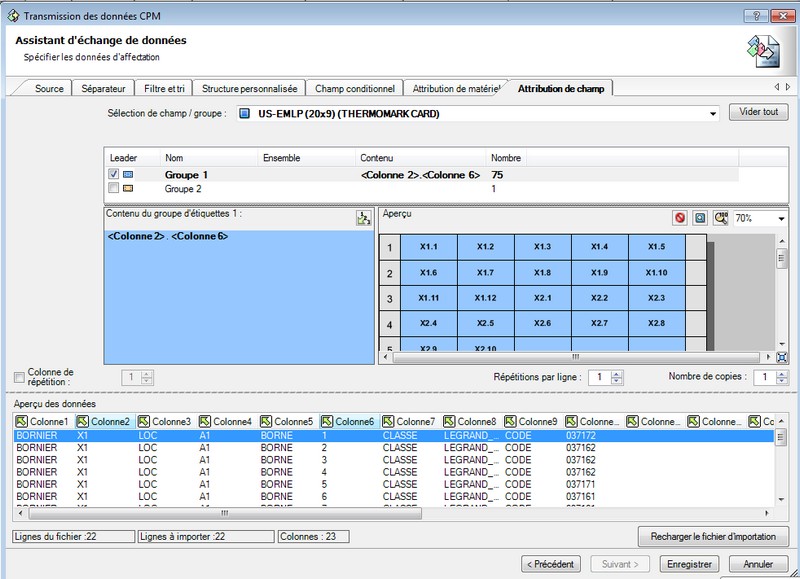800x579 pixels.
Task: Check the Groupe 2 leader checkbox
Action: click(x=113, y=188)
